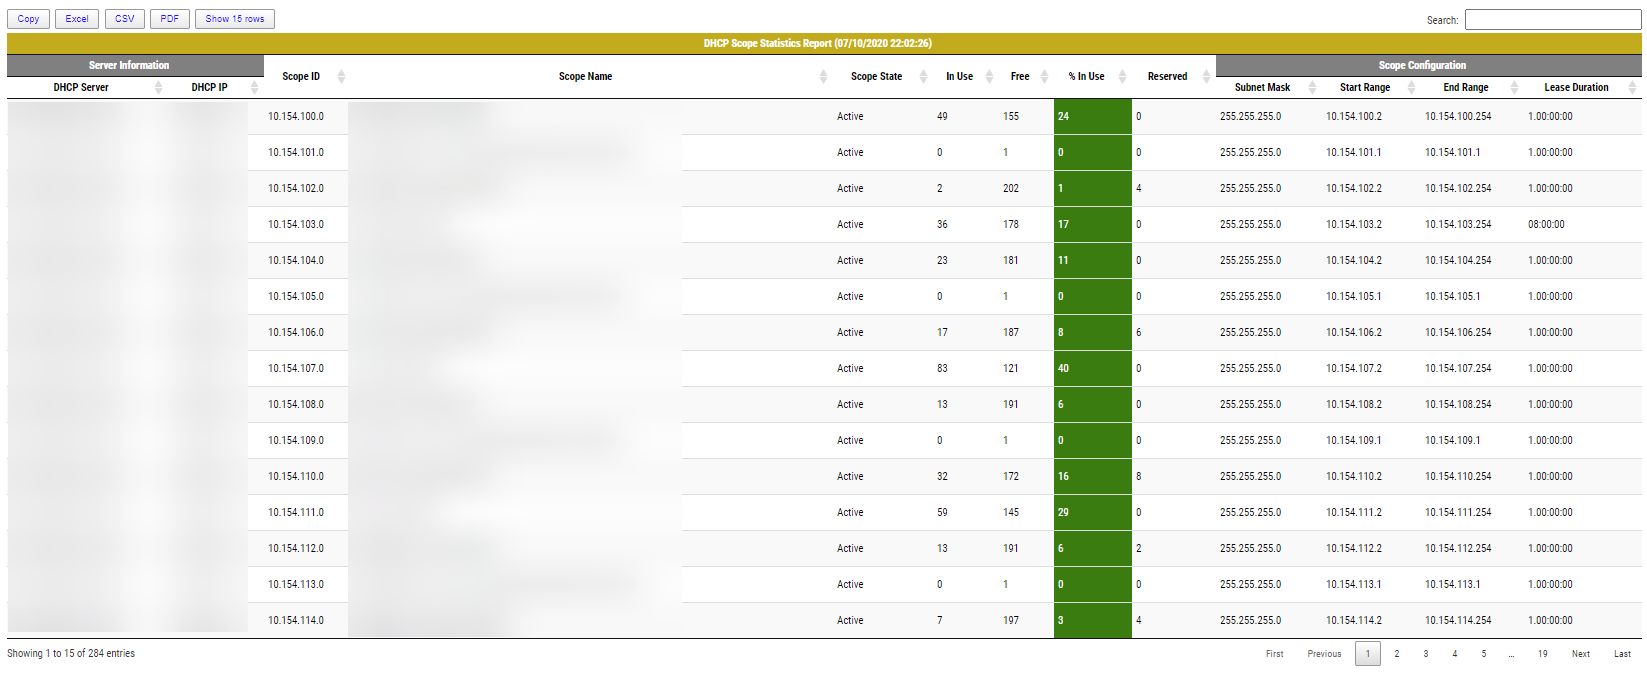Export the table to Excel
1647x673 pixels.
[x=77, y=19]
